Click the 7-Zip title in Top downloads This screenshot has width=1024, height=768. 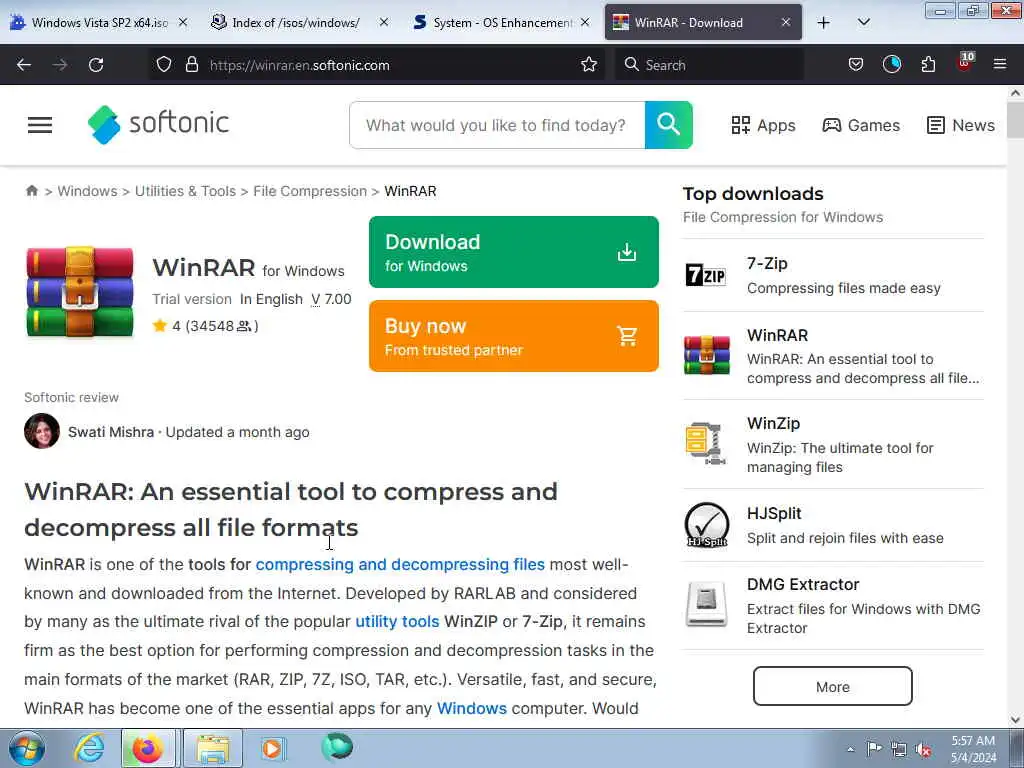[767, 263]
